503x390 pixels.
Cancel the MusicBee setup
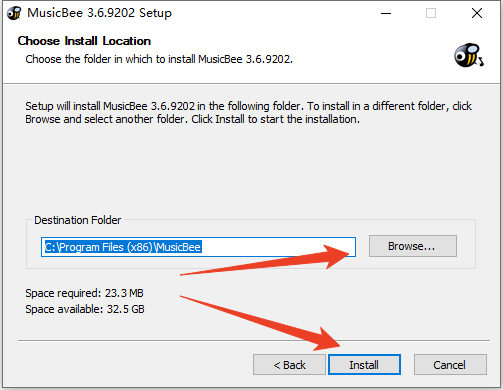coord(450,365)
